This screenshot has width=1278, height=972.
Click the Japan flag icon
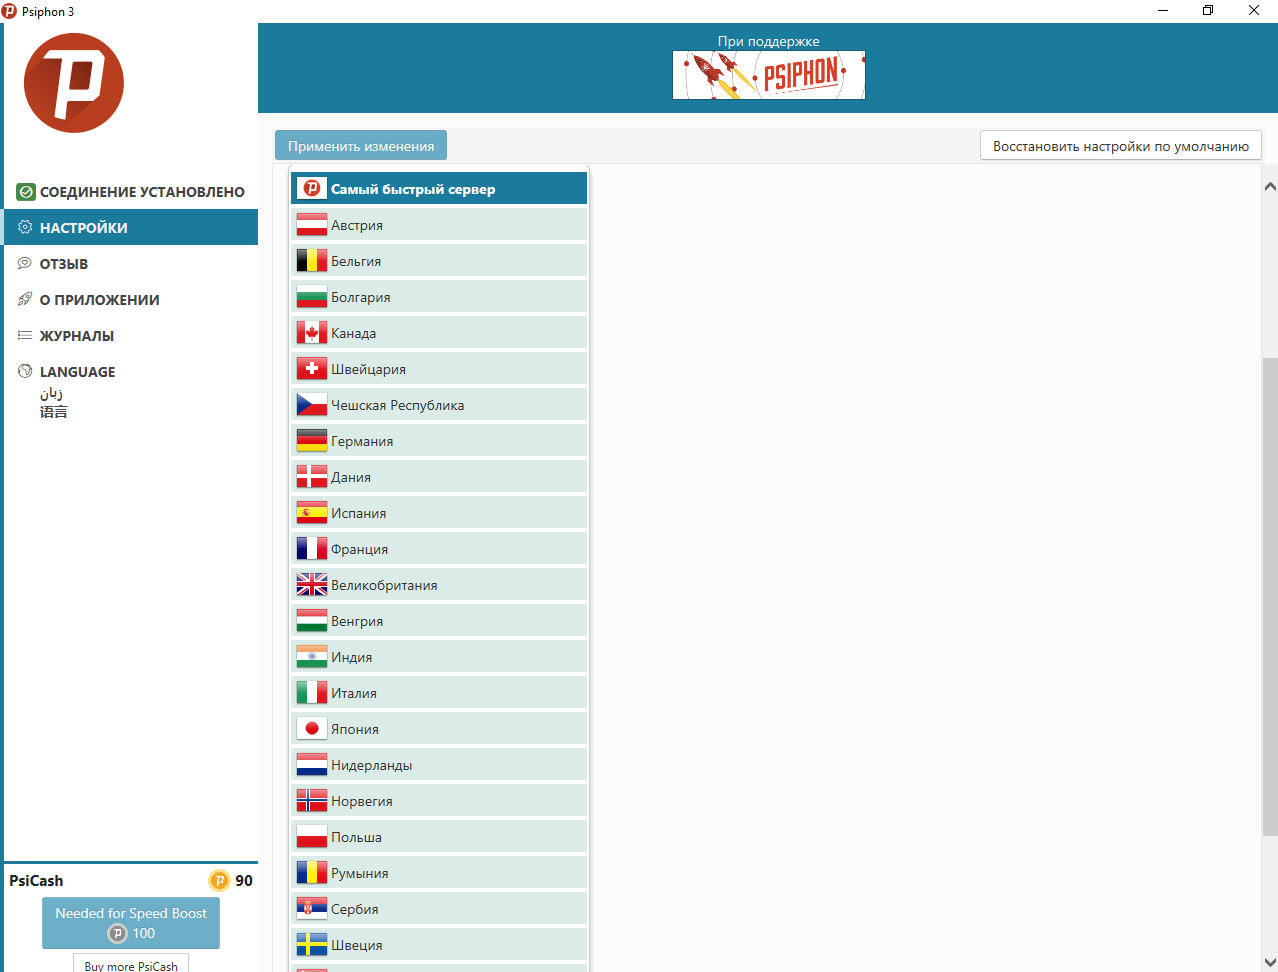click(x=312, y=729)
